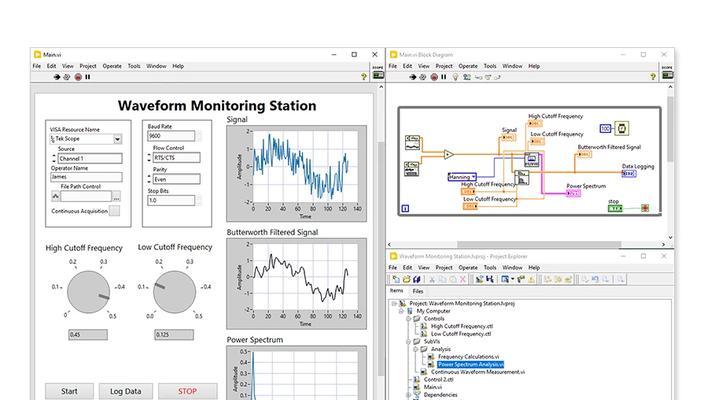Click the Log Data button
The image size is (704, 400).
point(126,391)
